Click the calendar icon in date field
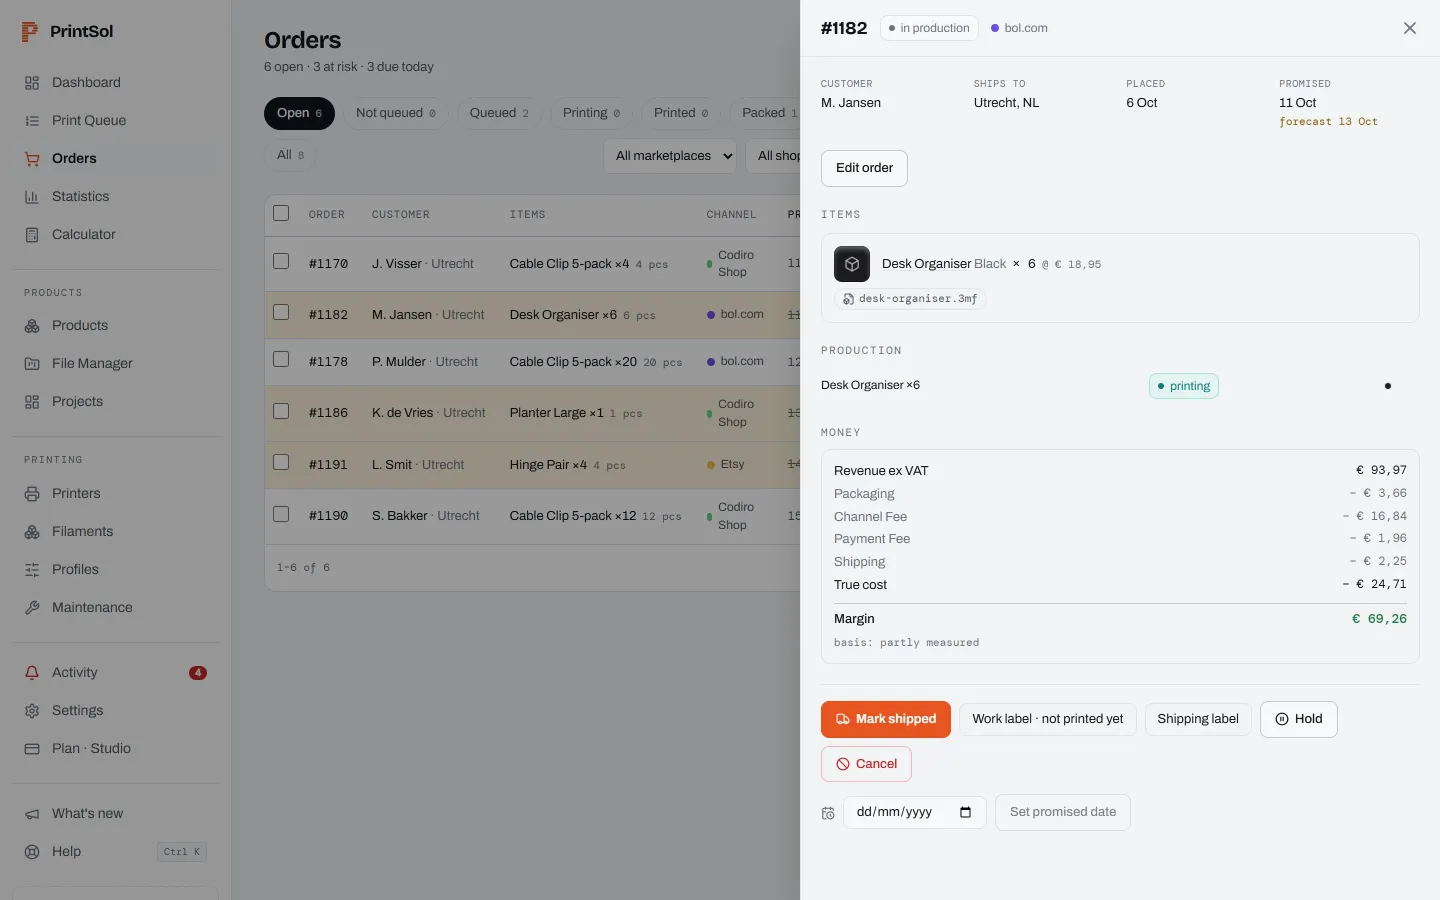Viewport: 1440px width, 900px height. pyautogui.click(x=965, y=812)
